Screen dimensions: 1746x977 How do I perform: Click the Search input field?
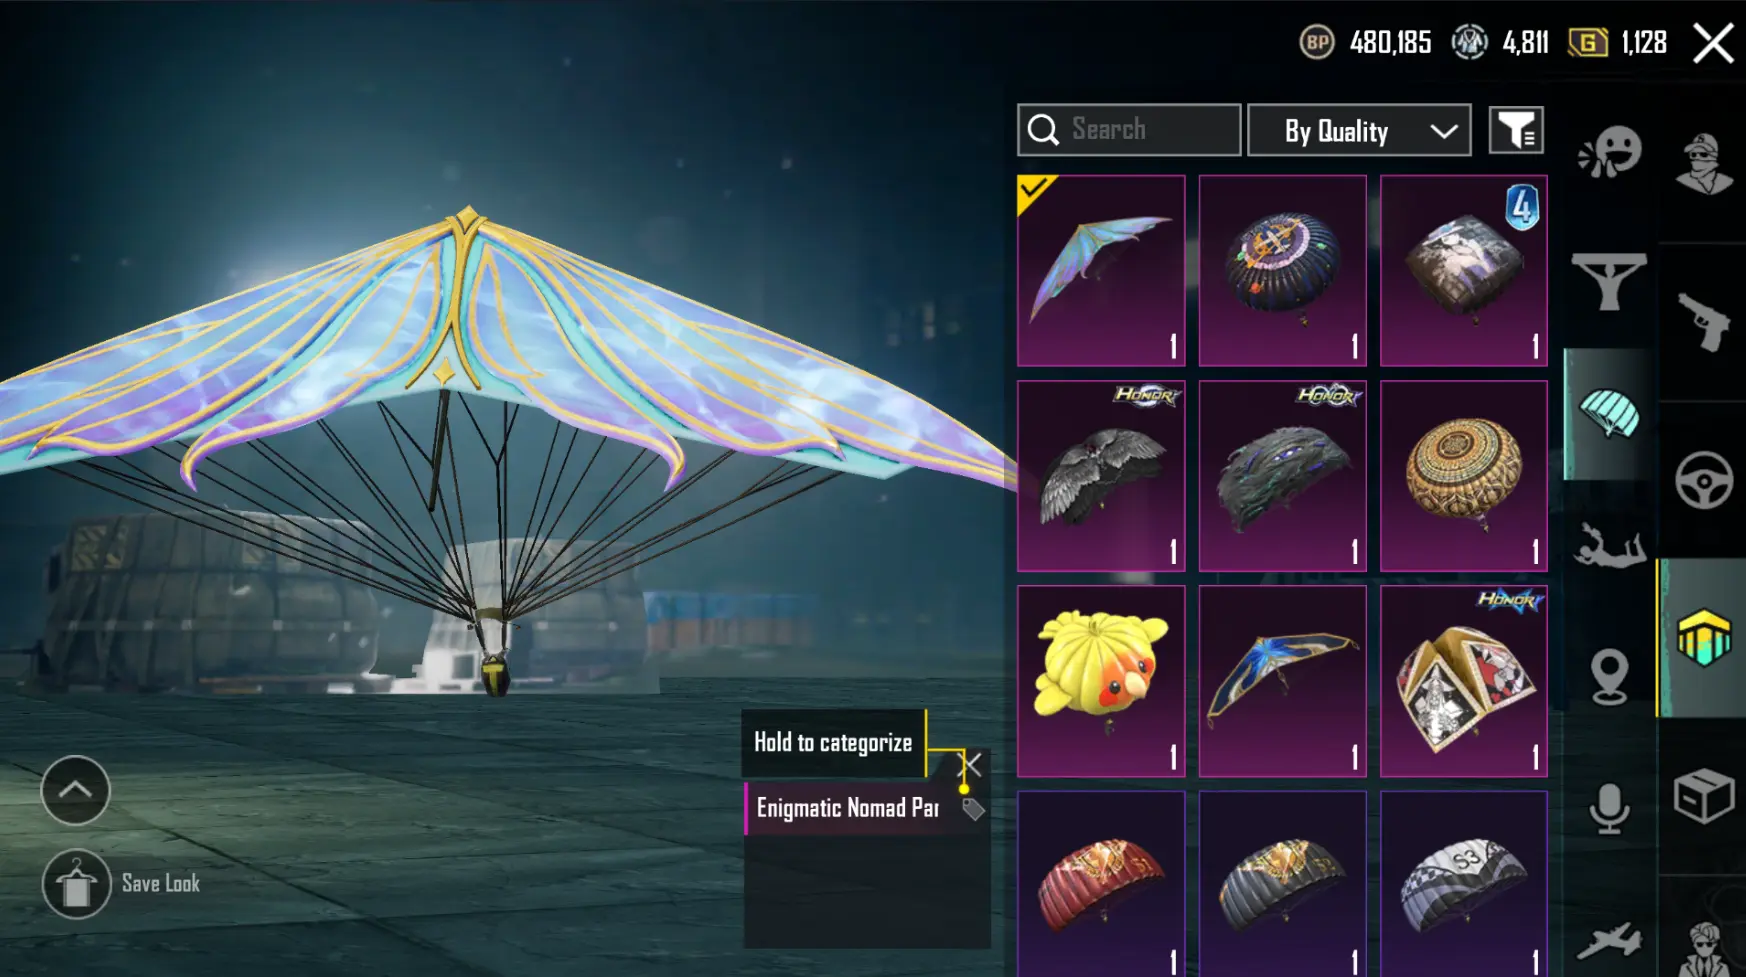pos(1129,130)
